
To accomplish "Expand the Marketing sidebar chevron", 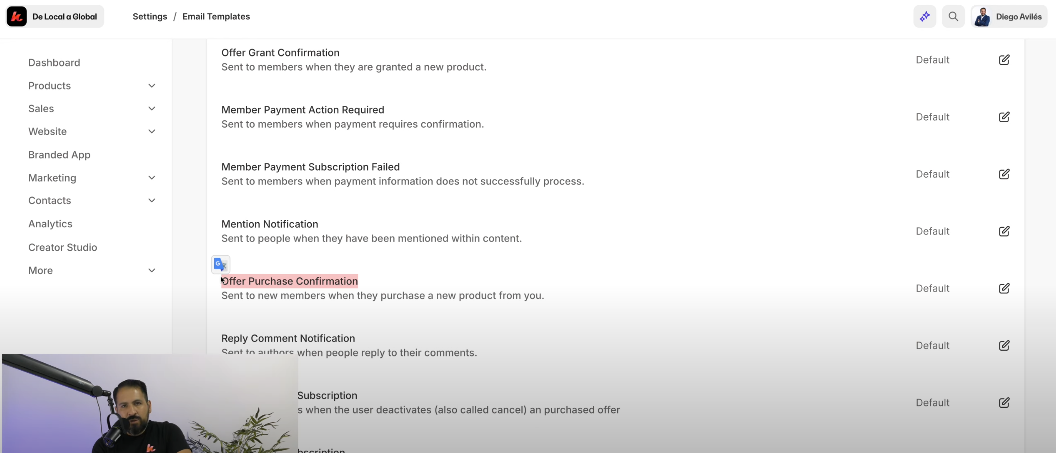I will [x=152, y=178].
